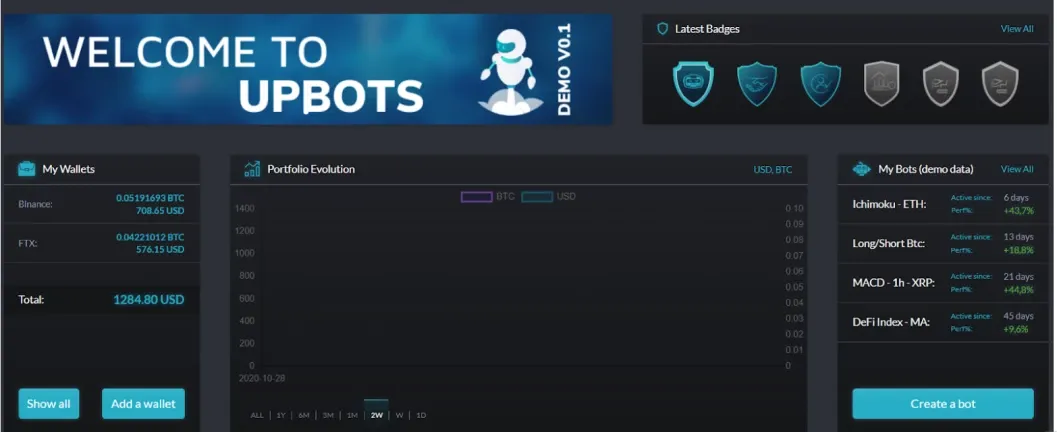Click the My Wallets panel title
The image size is (1057, 432).
coord(68,169)
